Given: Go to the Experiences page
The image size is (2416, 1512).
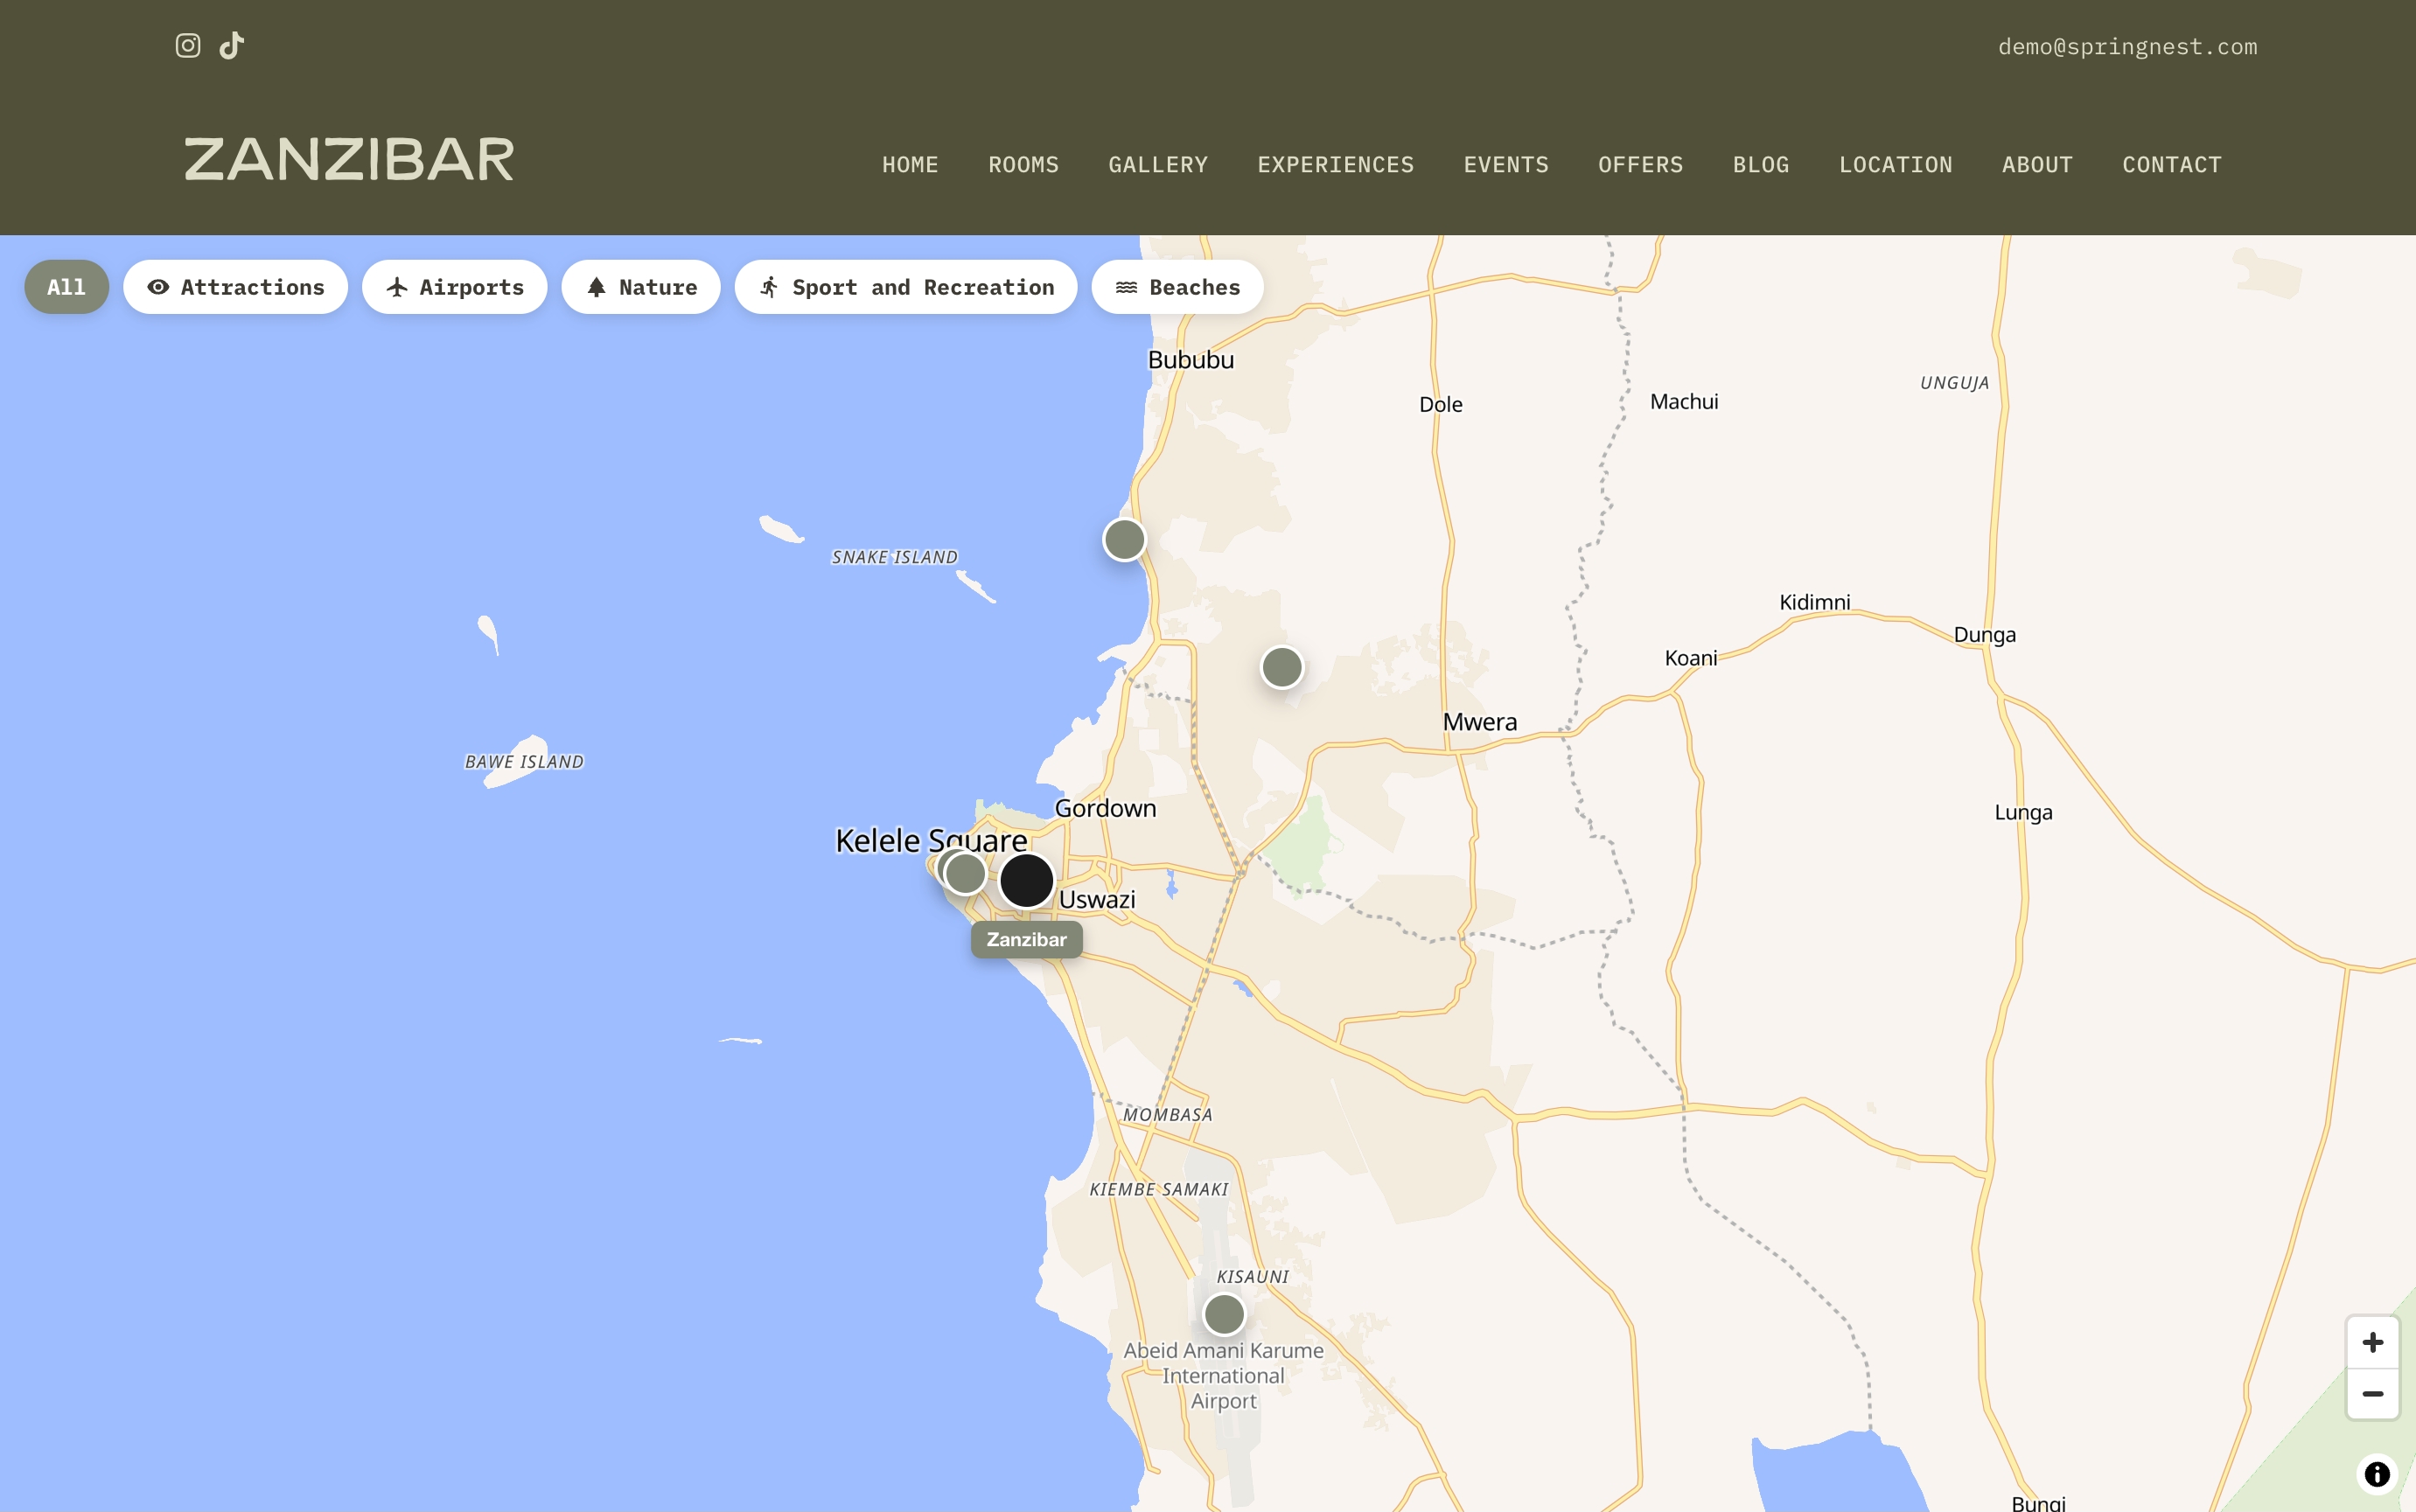Looking at the screenshot, I should click(1335, 165).
